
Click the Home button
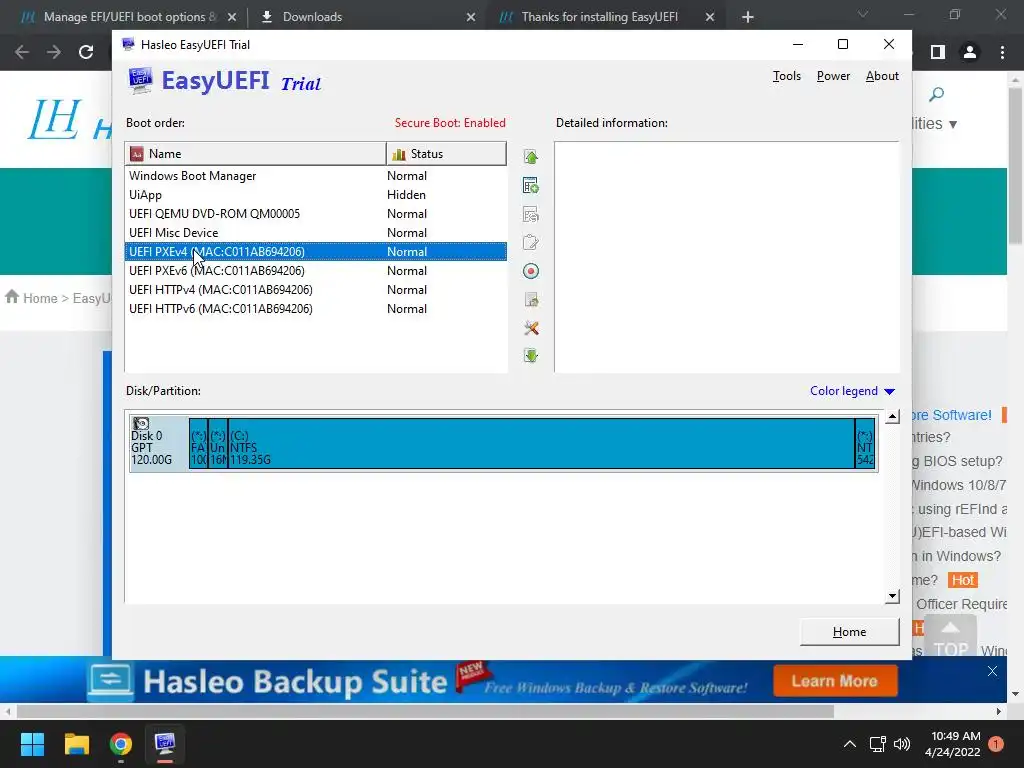click(x=849, y=632)
